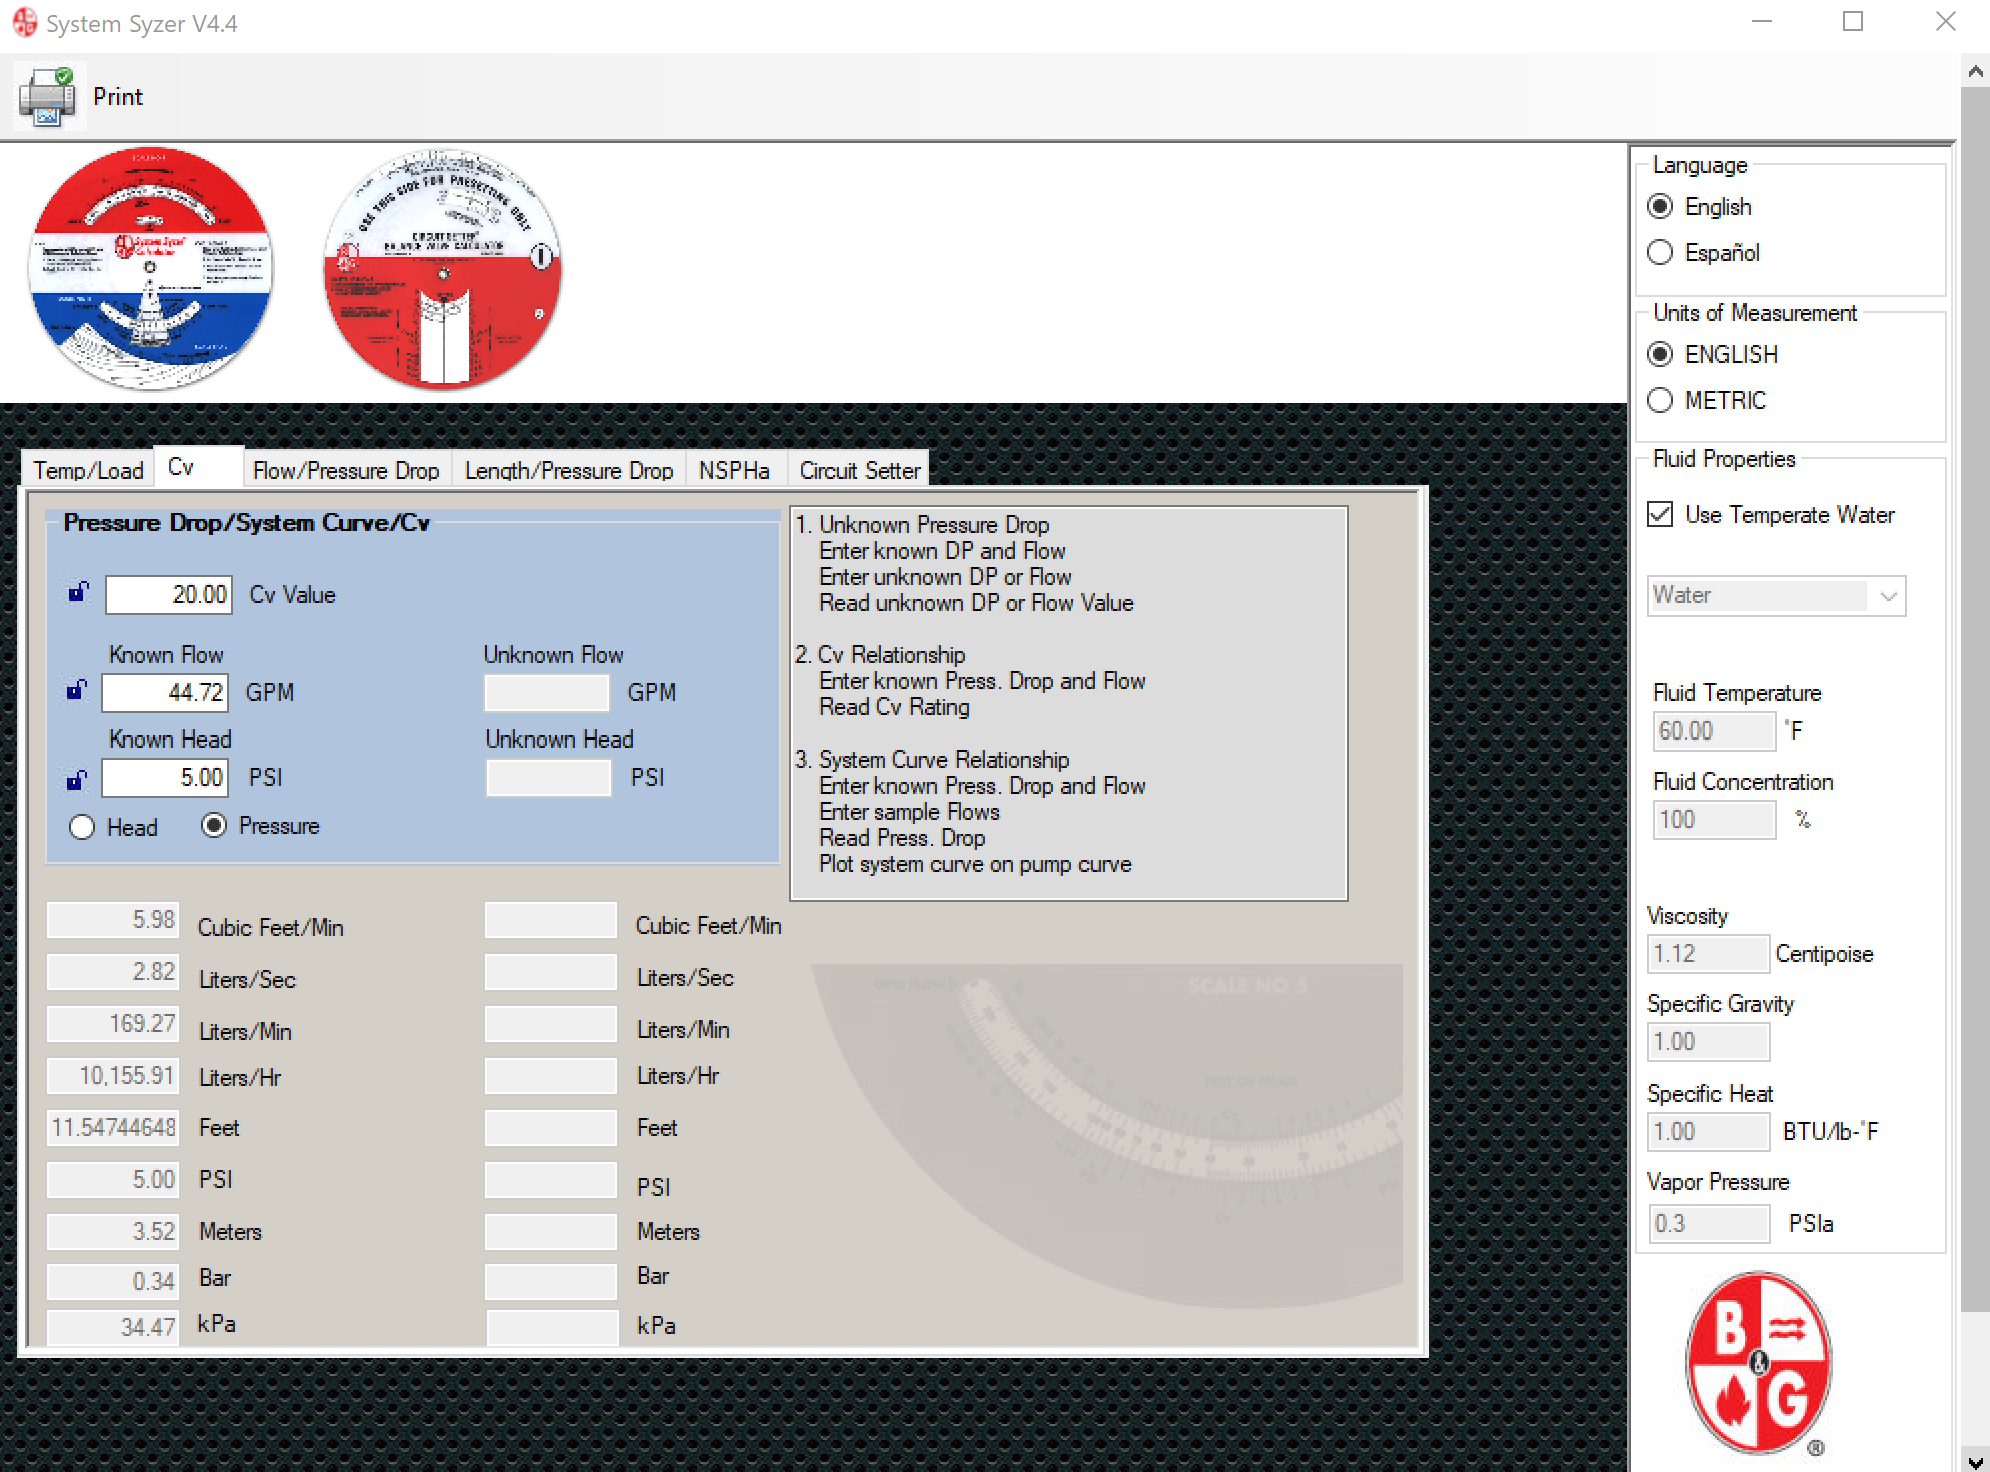Maximize the System Syzer window
This screenshot has width=1990, height=1472.
1853,21
